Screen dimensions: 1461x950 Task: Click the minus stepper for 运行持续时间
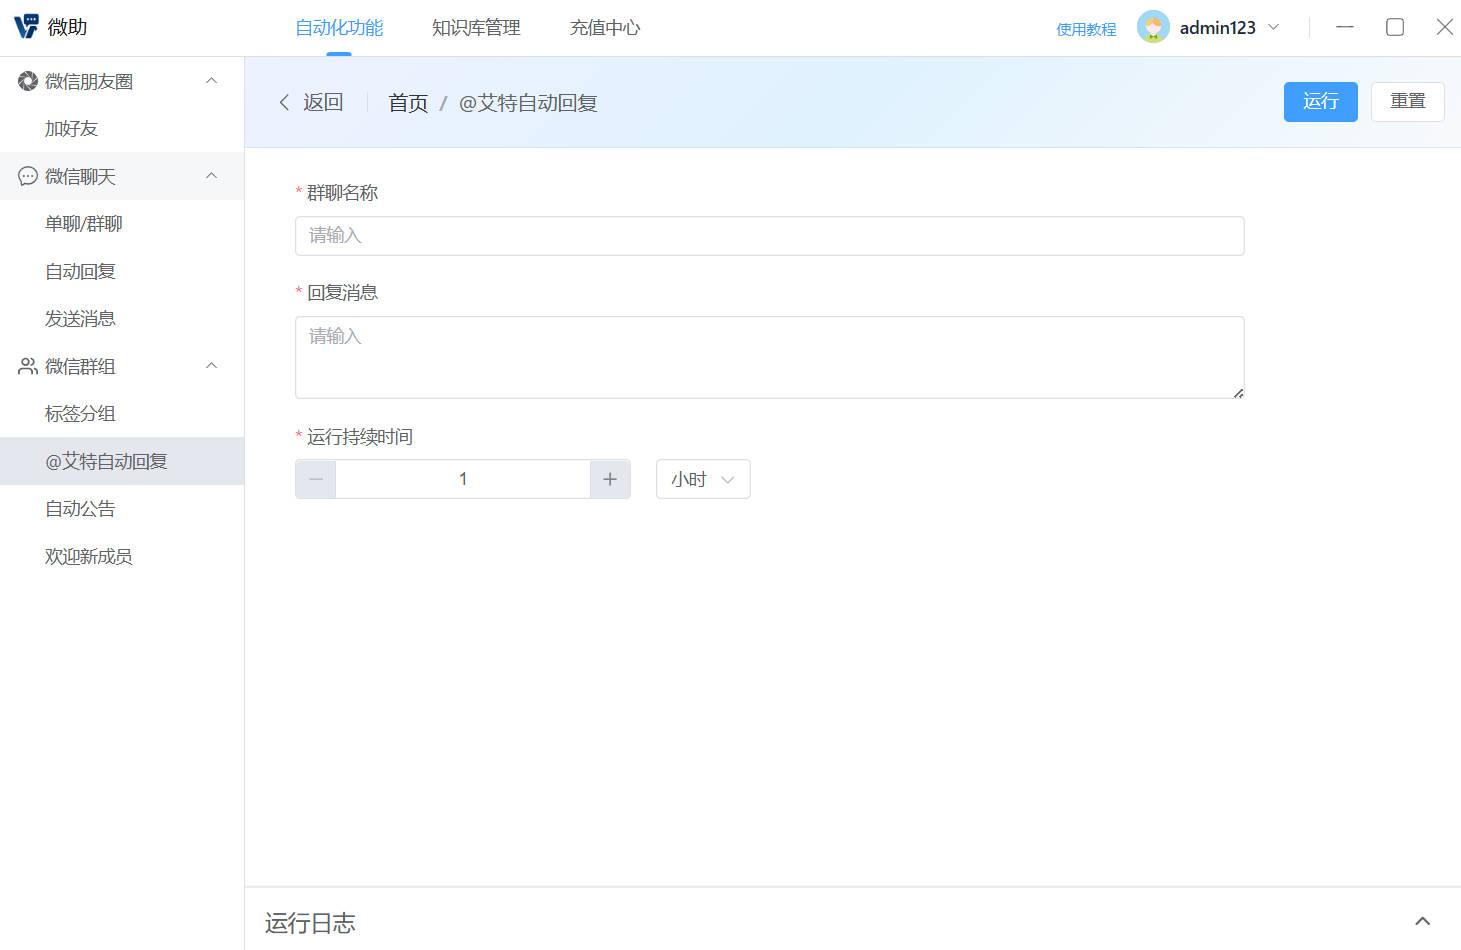click(x=314, y=478)
